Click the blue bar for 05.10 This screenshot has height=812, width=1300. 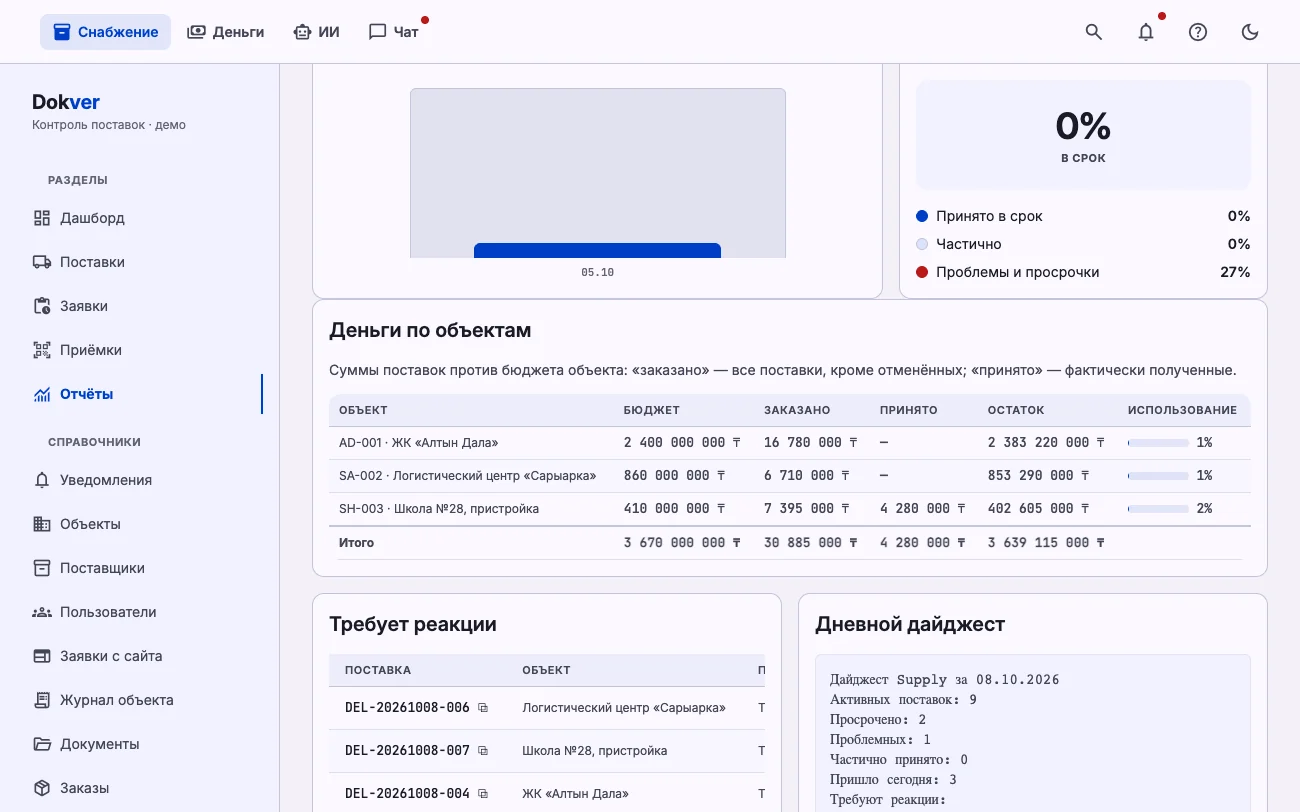(x=597, y=251)
